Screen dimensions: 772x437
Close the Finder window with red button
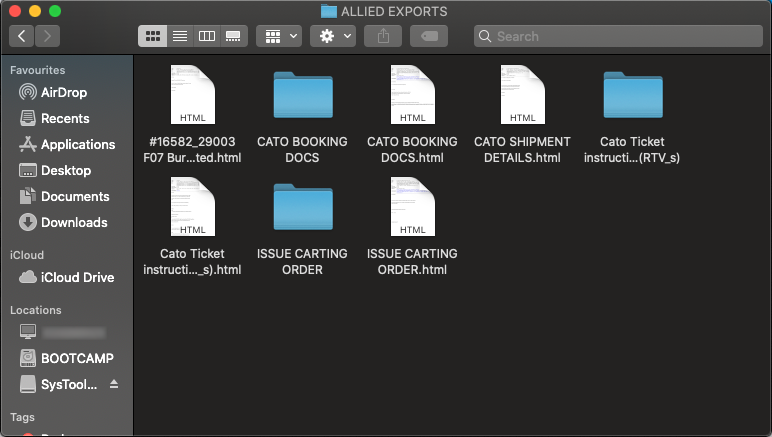(x=15, y=11)
